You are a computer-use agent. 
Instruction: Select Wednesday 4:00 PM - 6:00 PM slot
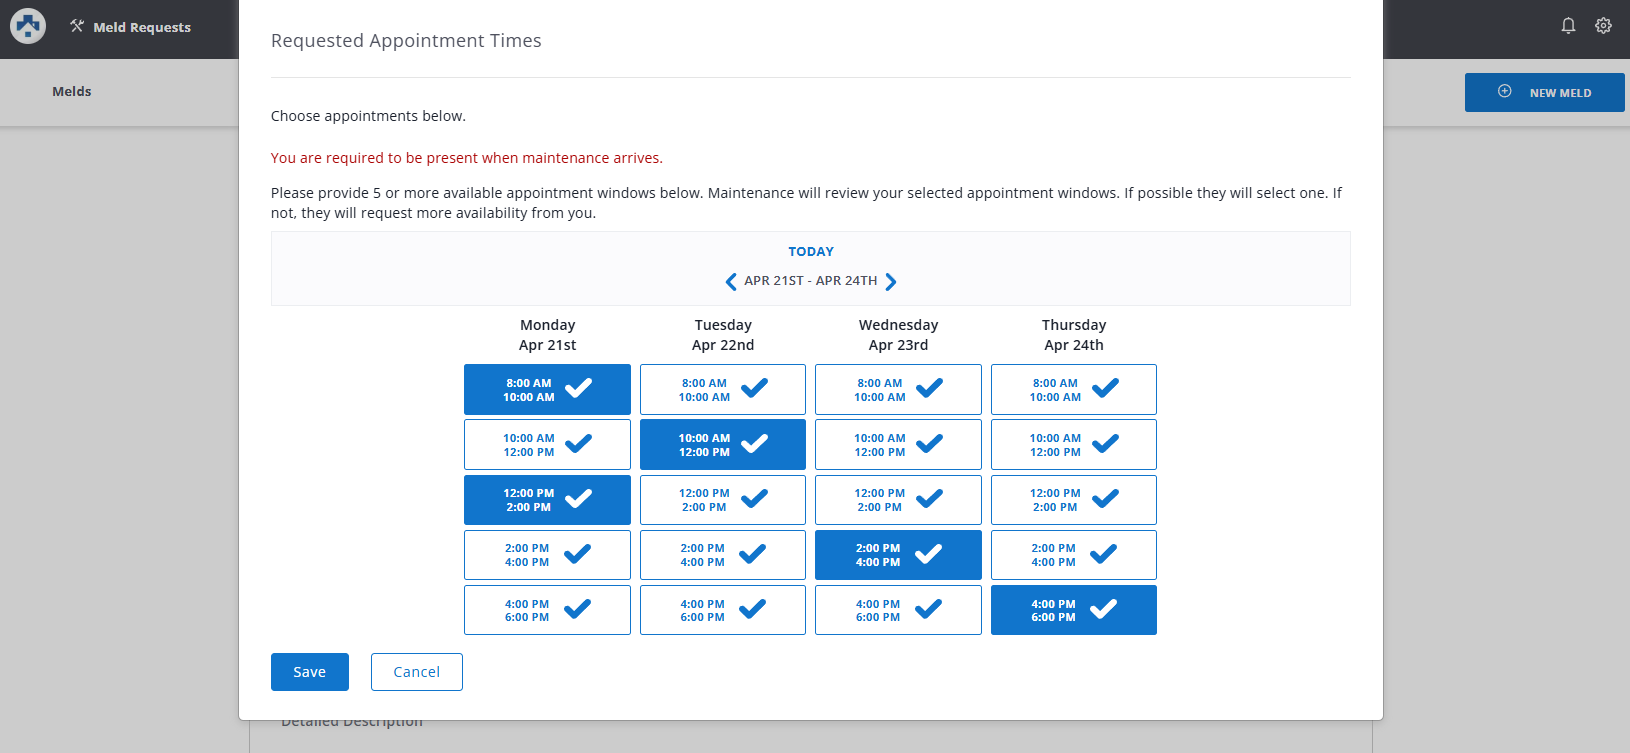click(x=897, y=610)
